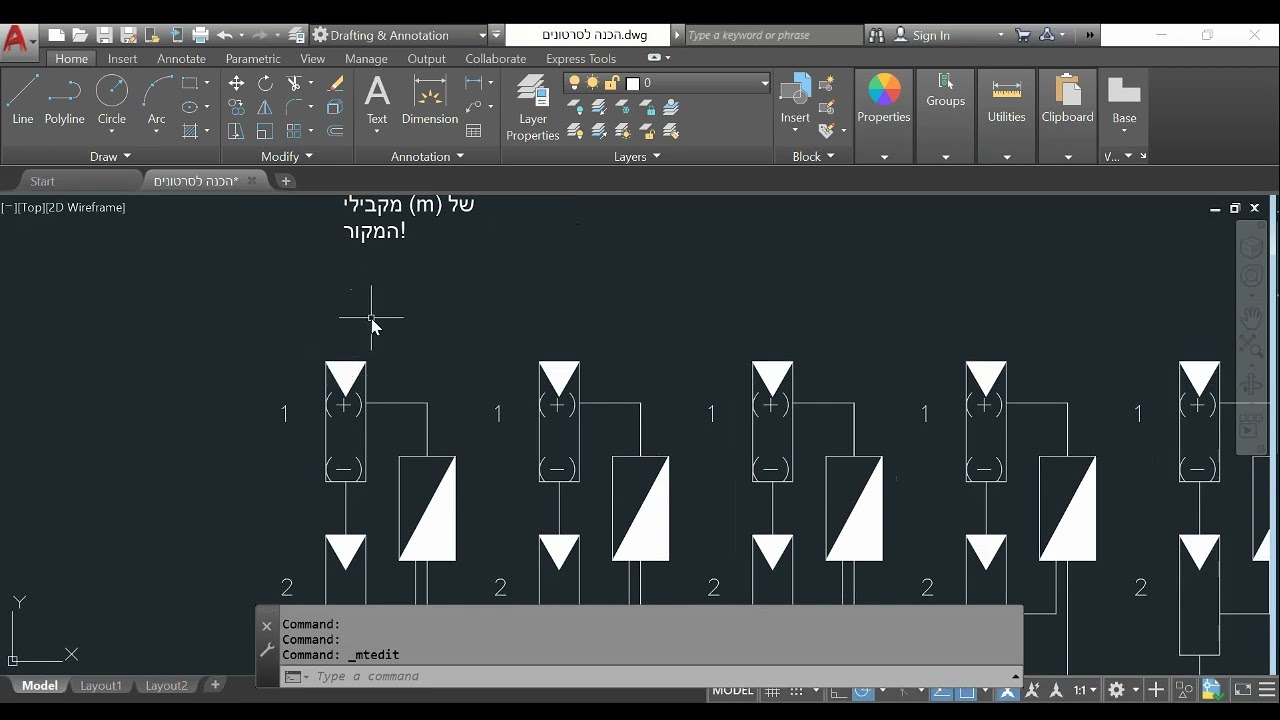Screen dimensions: 1280x720
Task: Choose the Trim scissors tool
Action: (x=294, y=83)
